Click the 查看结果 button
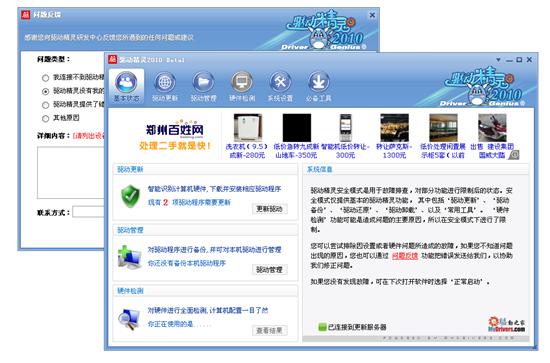This screenshot has height=363, width=550. coord(269,330)
